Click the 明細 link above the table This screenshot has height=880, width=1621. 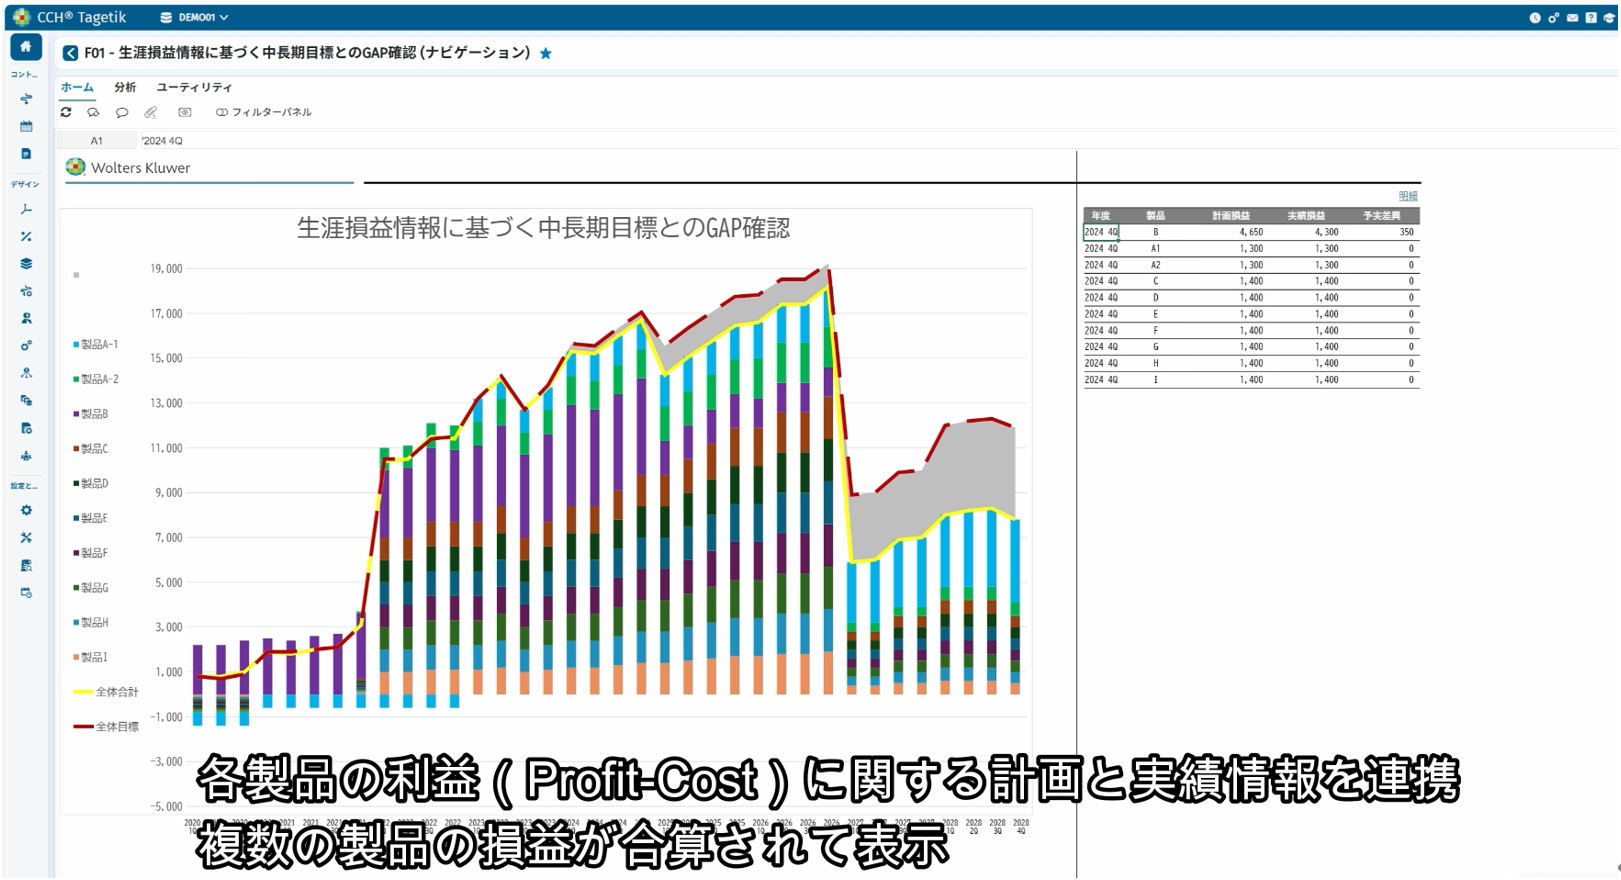[x=1407, y=196]
